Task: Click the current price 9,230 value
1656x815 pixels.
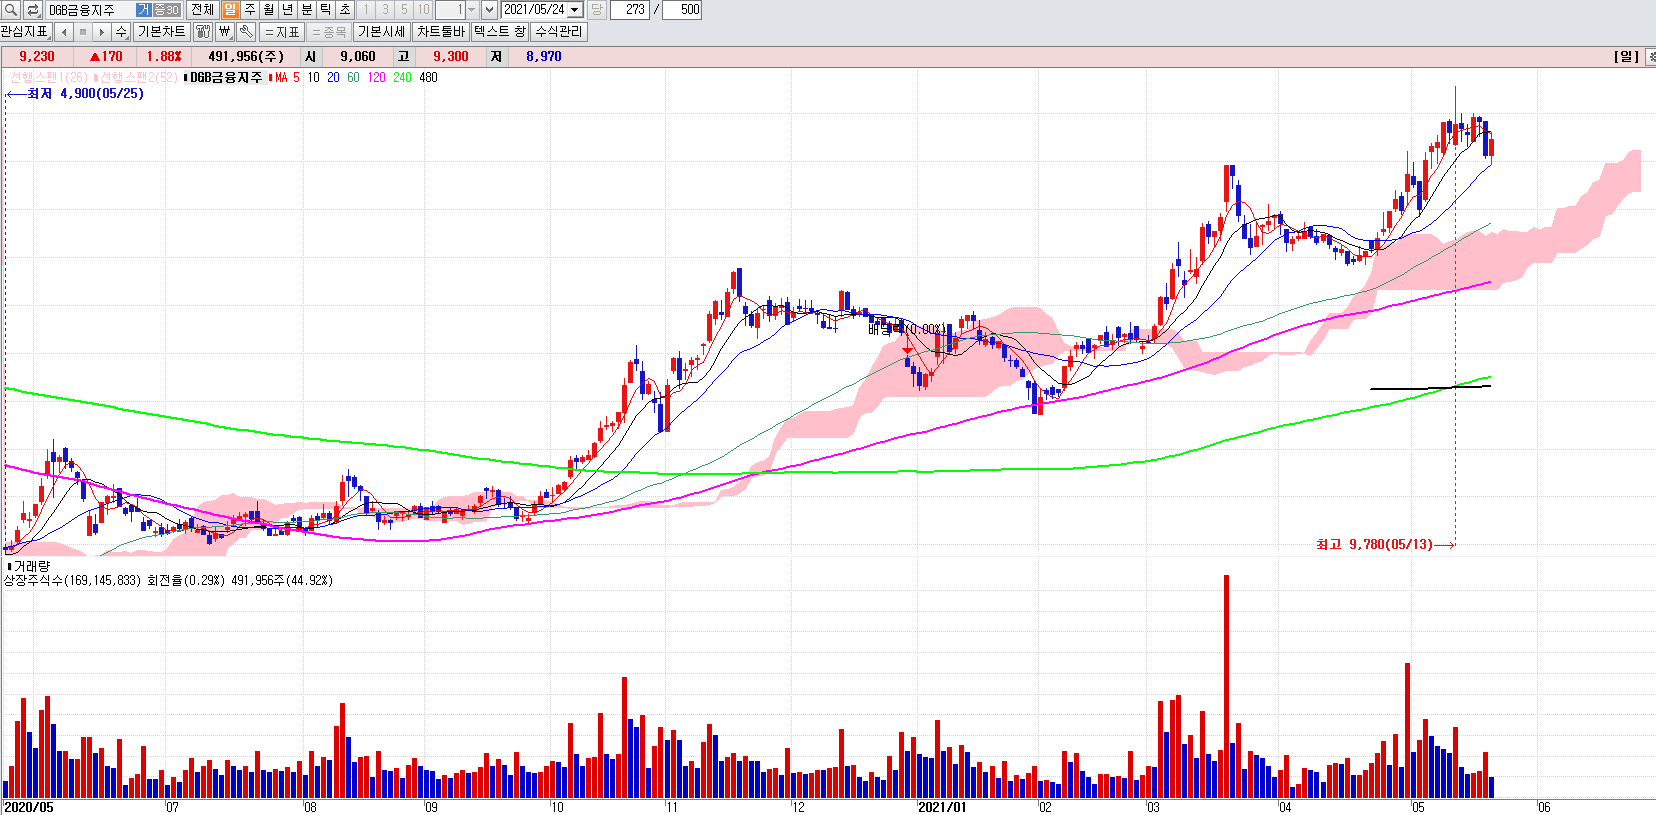Action: [37, 57]
